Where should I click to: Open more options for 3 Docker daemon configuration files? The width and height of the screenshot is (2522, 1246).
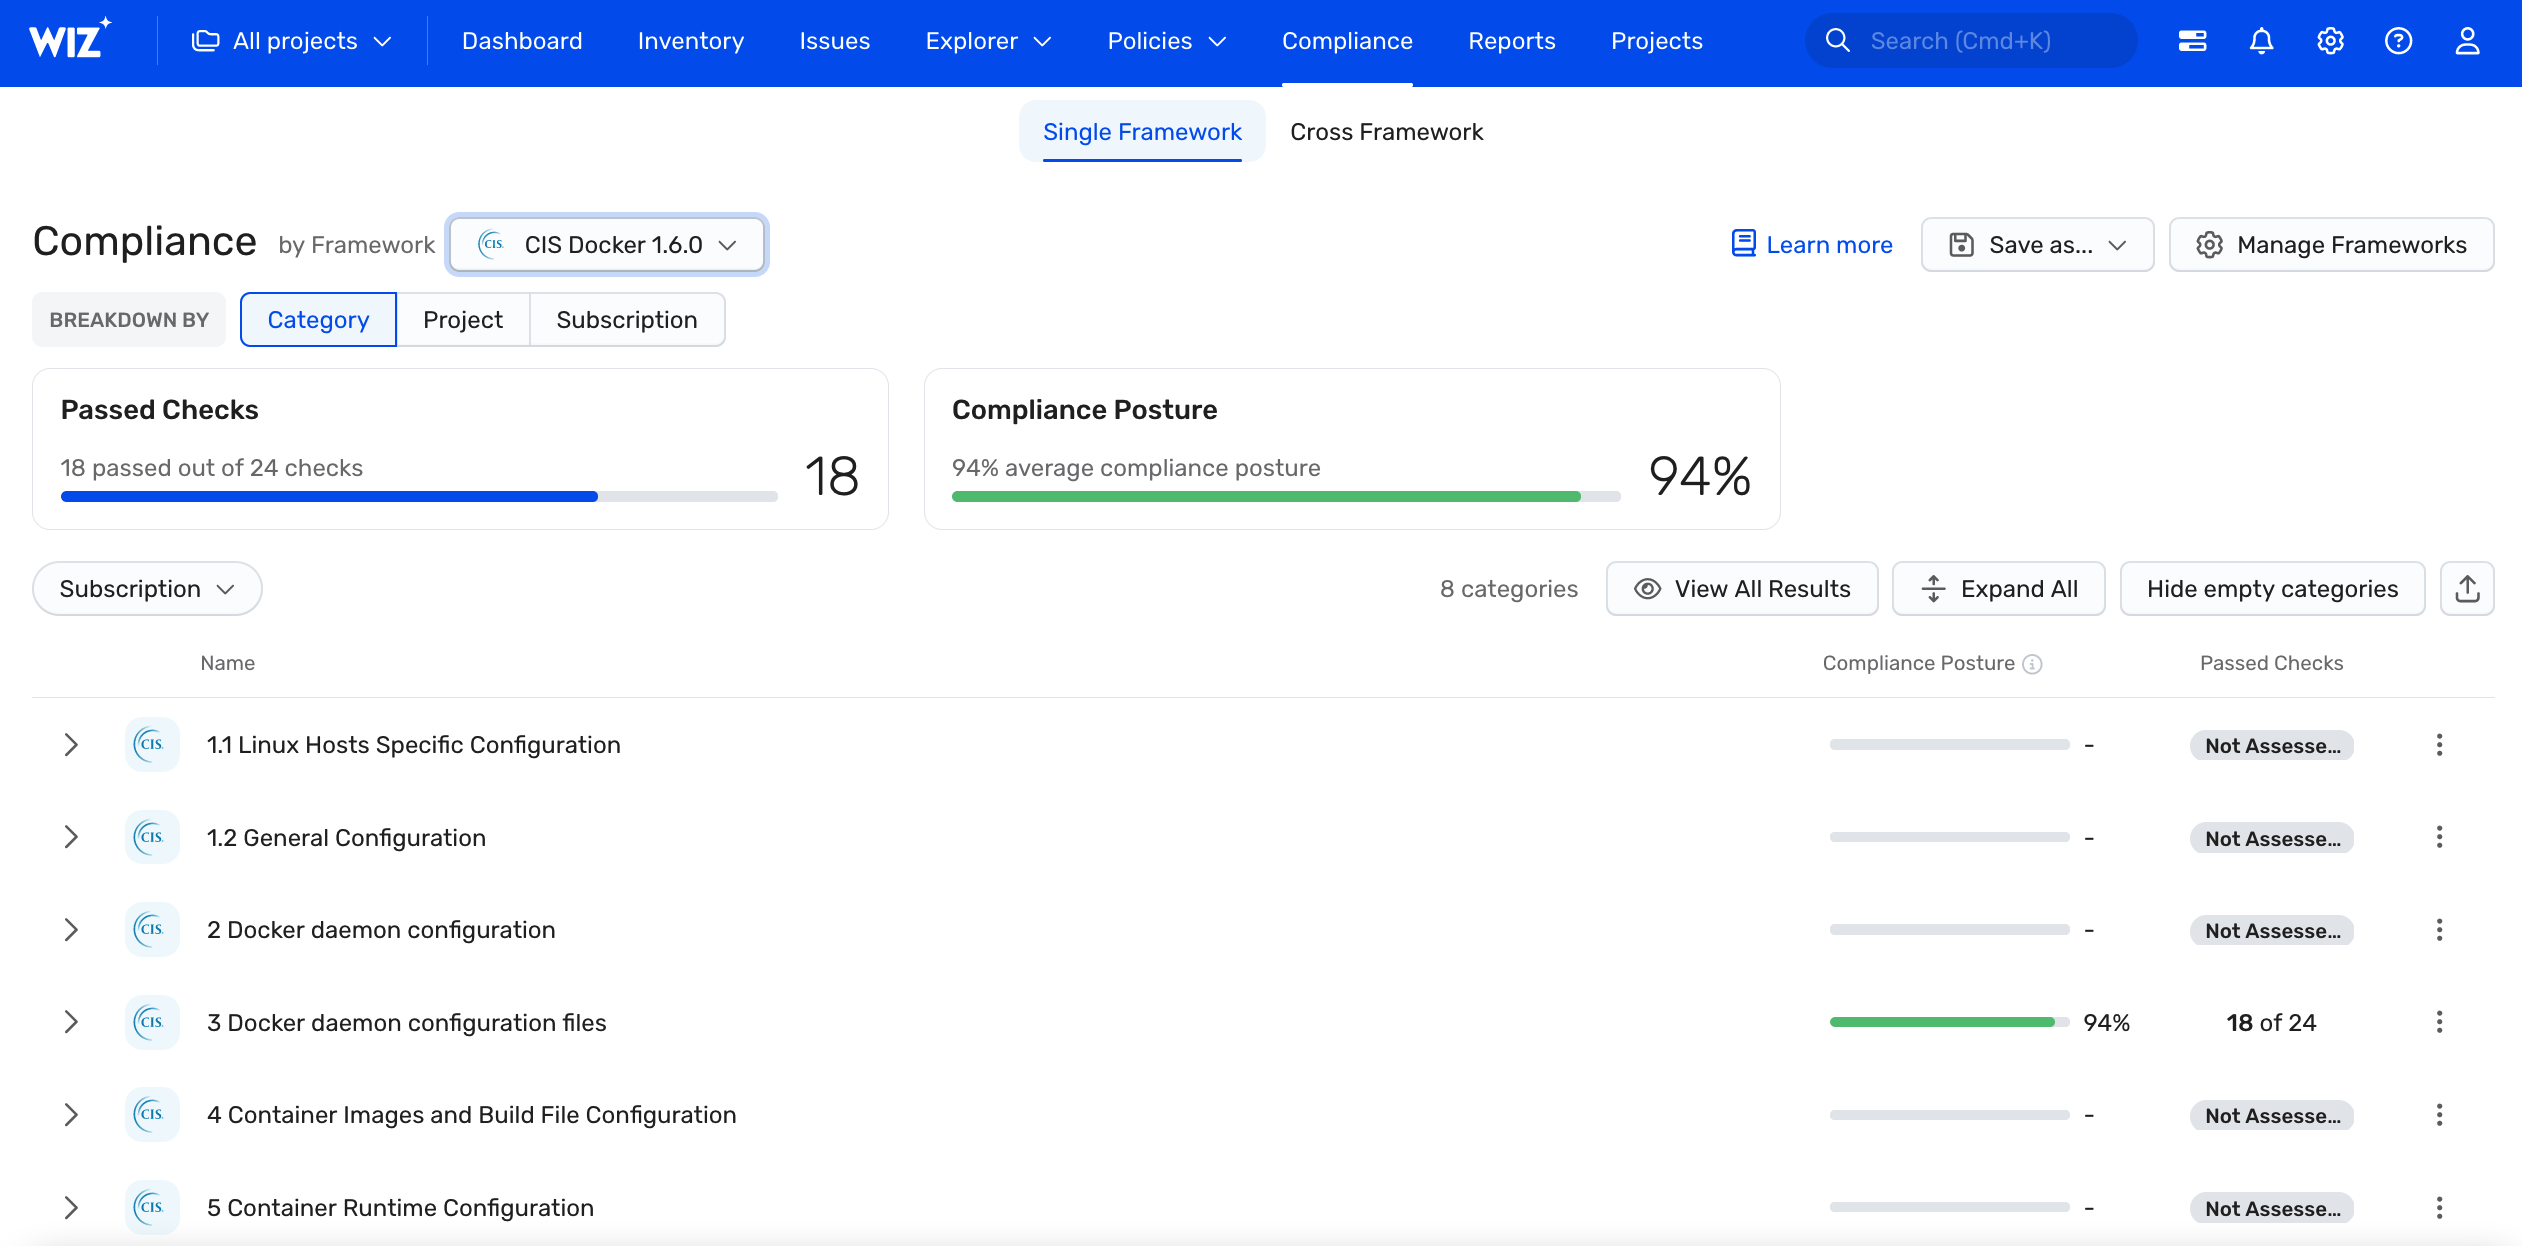(2439, 1022)
